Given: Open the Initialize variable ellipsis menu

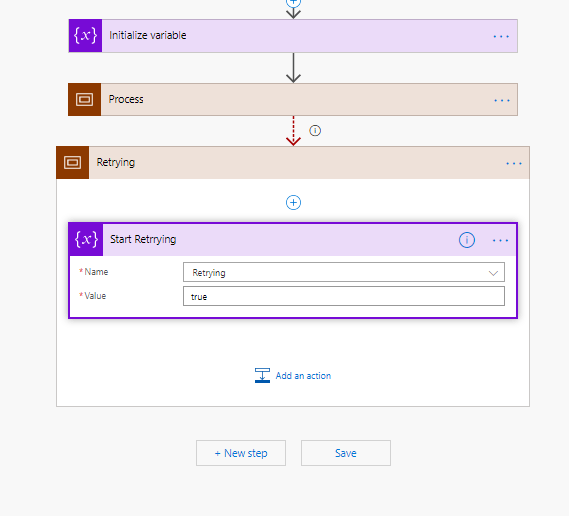Looking at the screenshot, I should [501, 36].
